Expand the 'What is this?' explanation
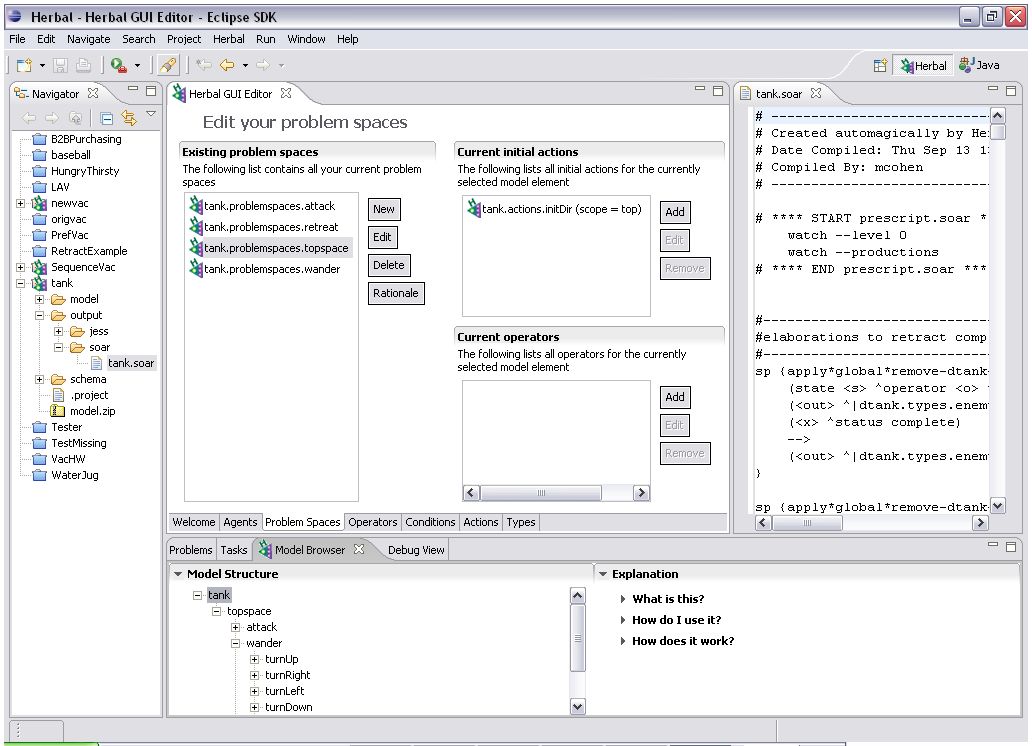The width and height of the screenshot is (1032, 746). pos(623,599)
